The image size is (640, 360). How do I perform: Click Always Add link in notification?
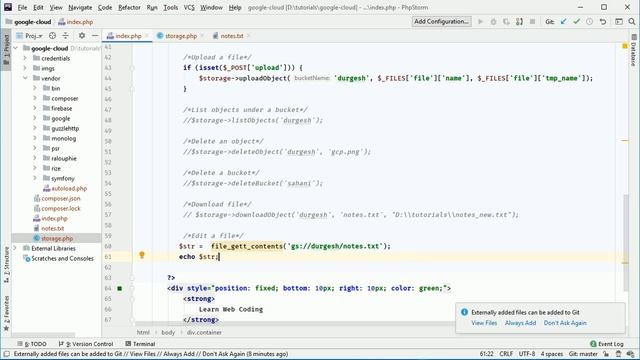point(520,323)
